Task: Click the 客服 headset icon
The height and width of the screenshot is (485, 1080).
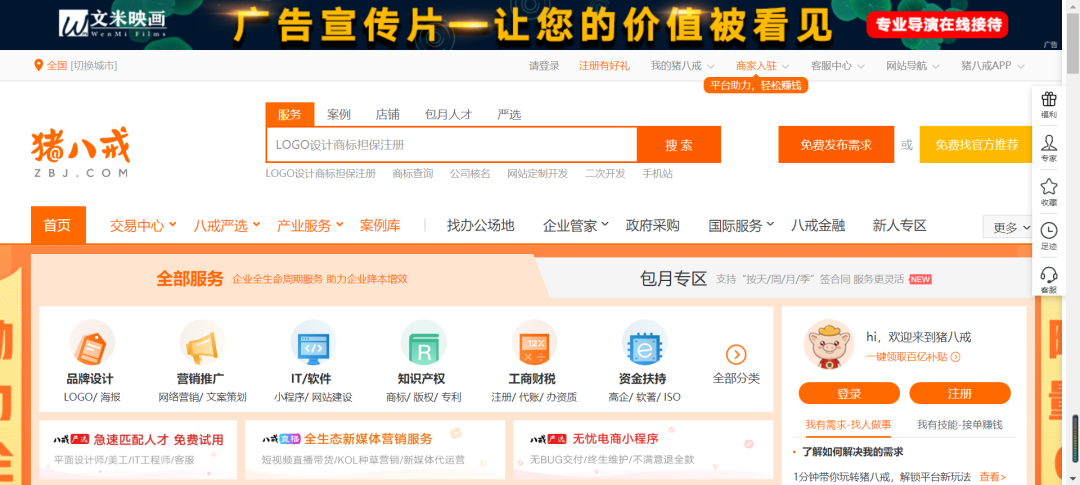Action: pos(1048,275)
